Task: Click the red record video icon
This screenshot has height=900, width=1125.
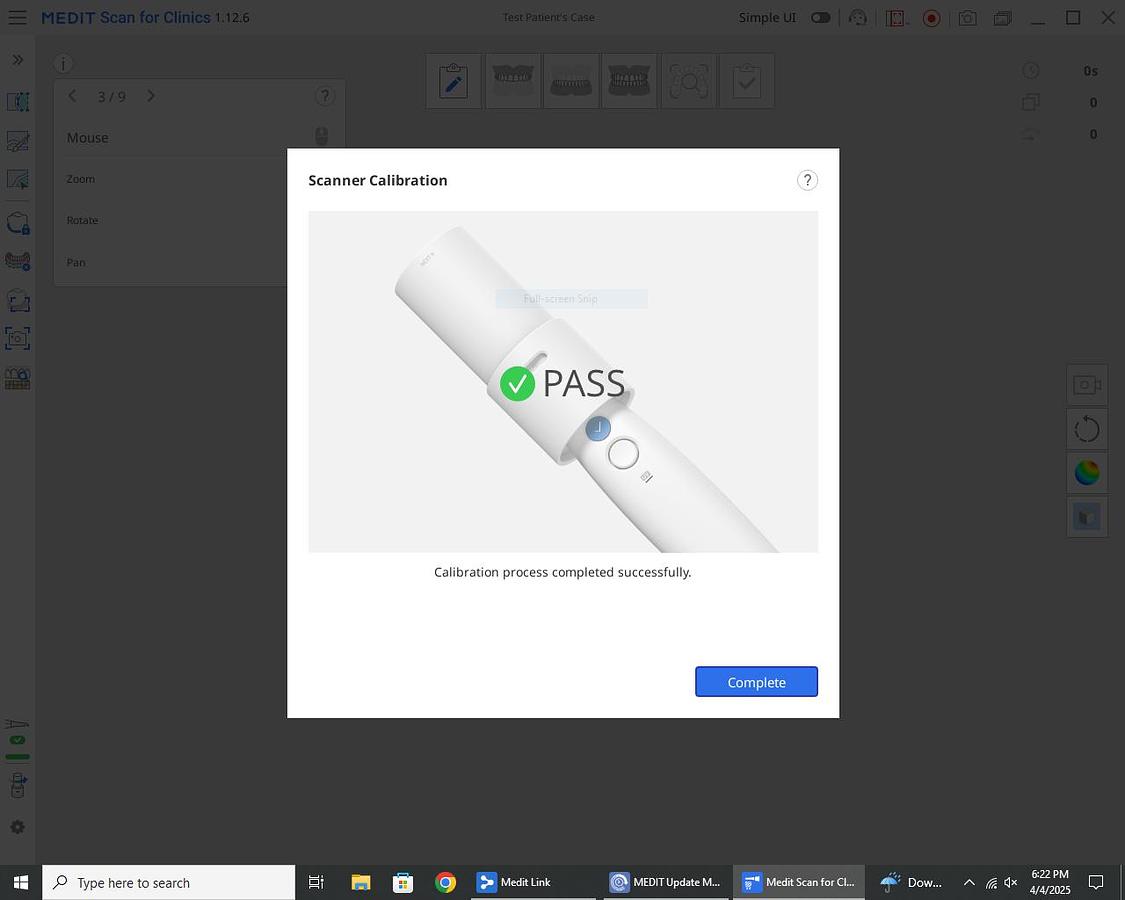Action: 931,18
